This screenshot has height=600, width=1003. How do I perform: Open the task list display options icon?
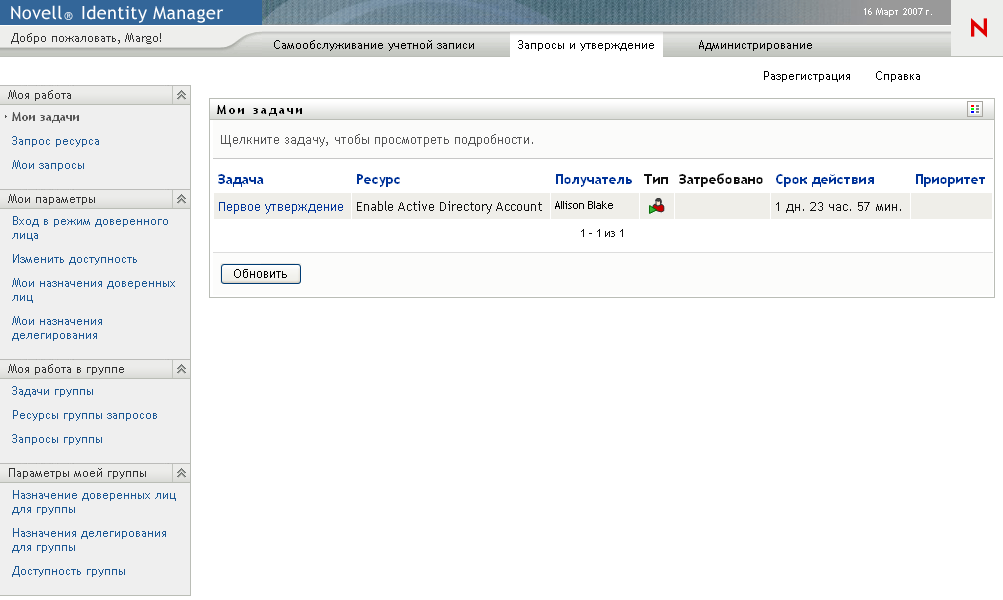[x=974, y=109]
